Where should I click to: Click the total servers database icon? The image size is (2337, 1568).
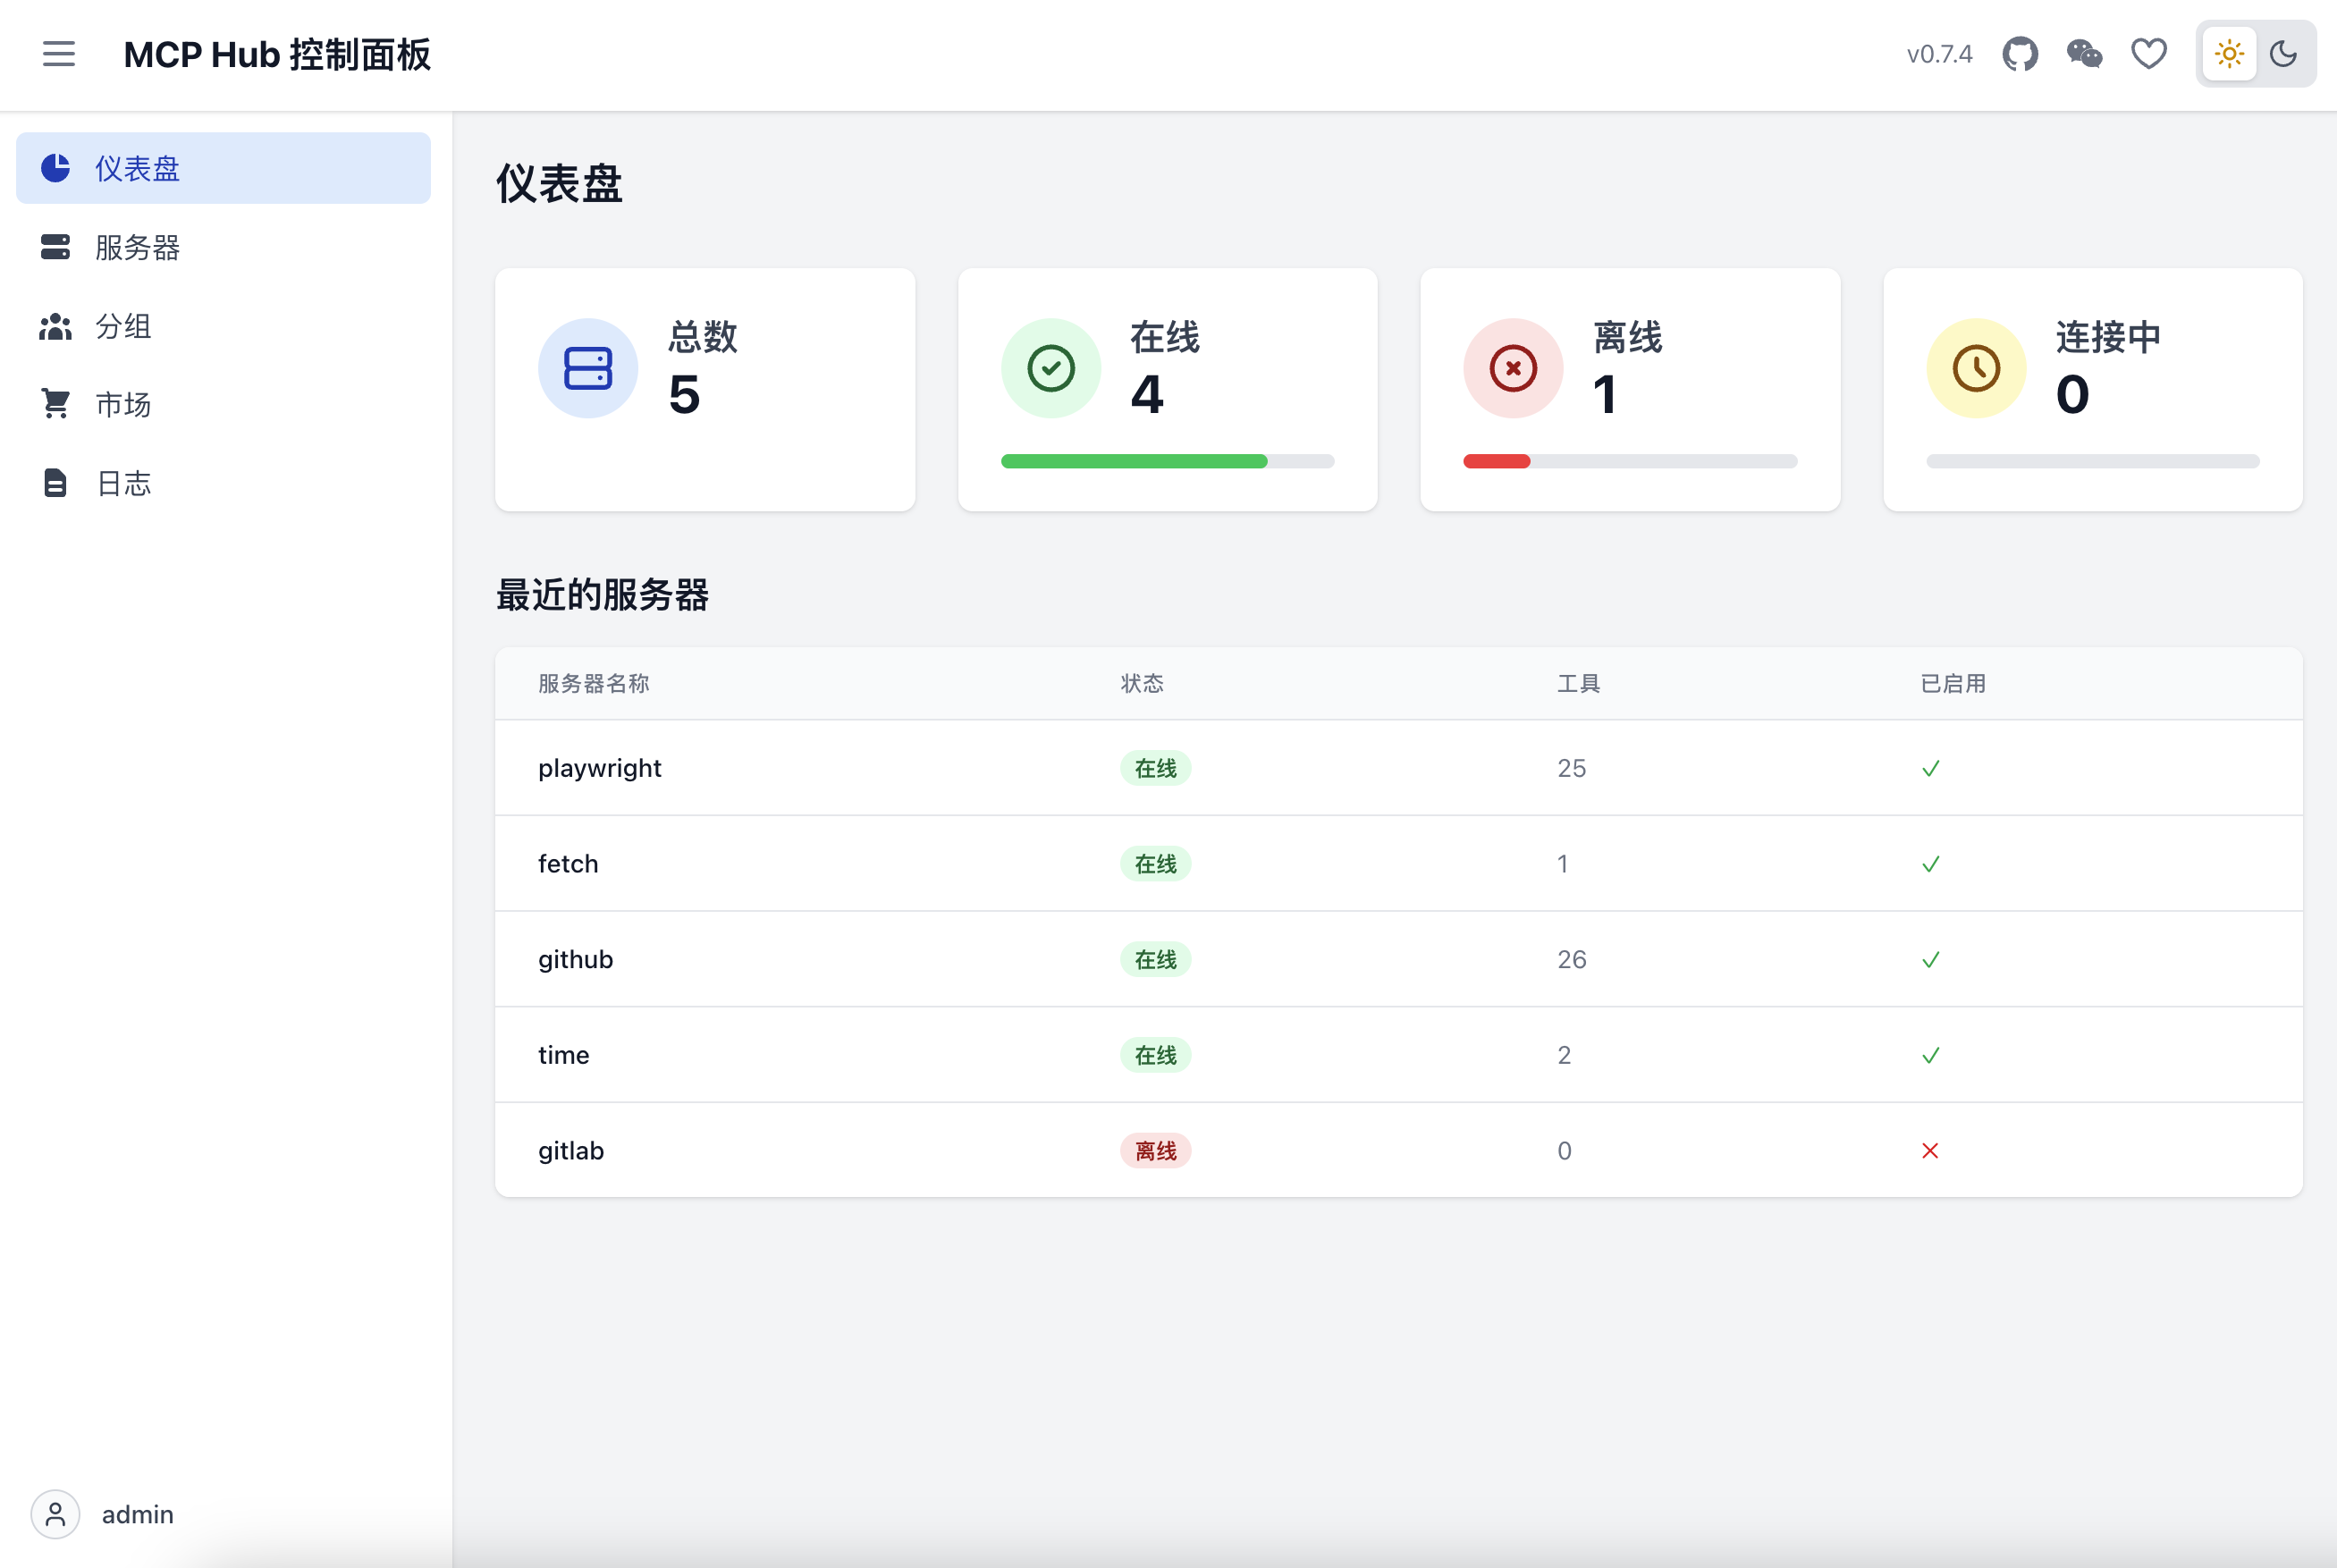tap(588, 368)
